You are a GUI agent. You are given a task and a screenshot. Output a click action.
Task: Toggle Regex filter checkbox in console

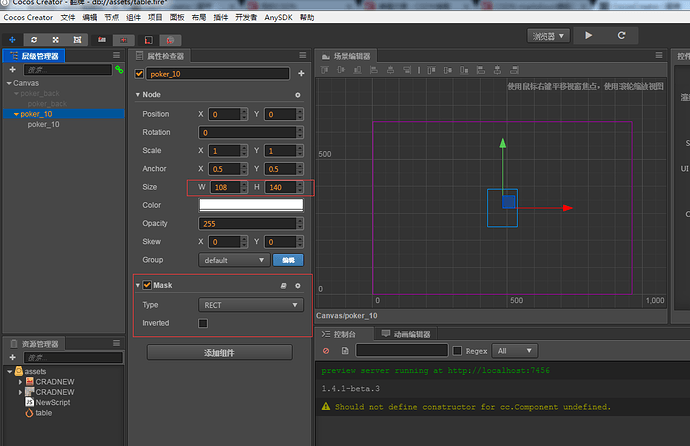tap(457, 351)
